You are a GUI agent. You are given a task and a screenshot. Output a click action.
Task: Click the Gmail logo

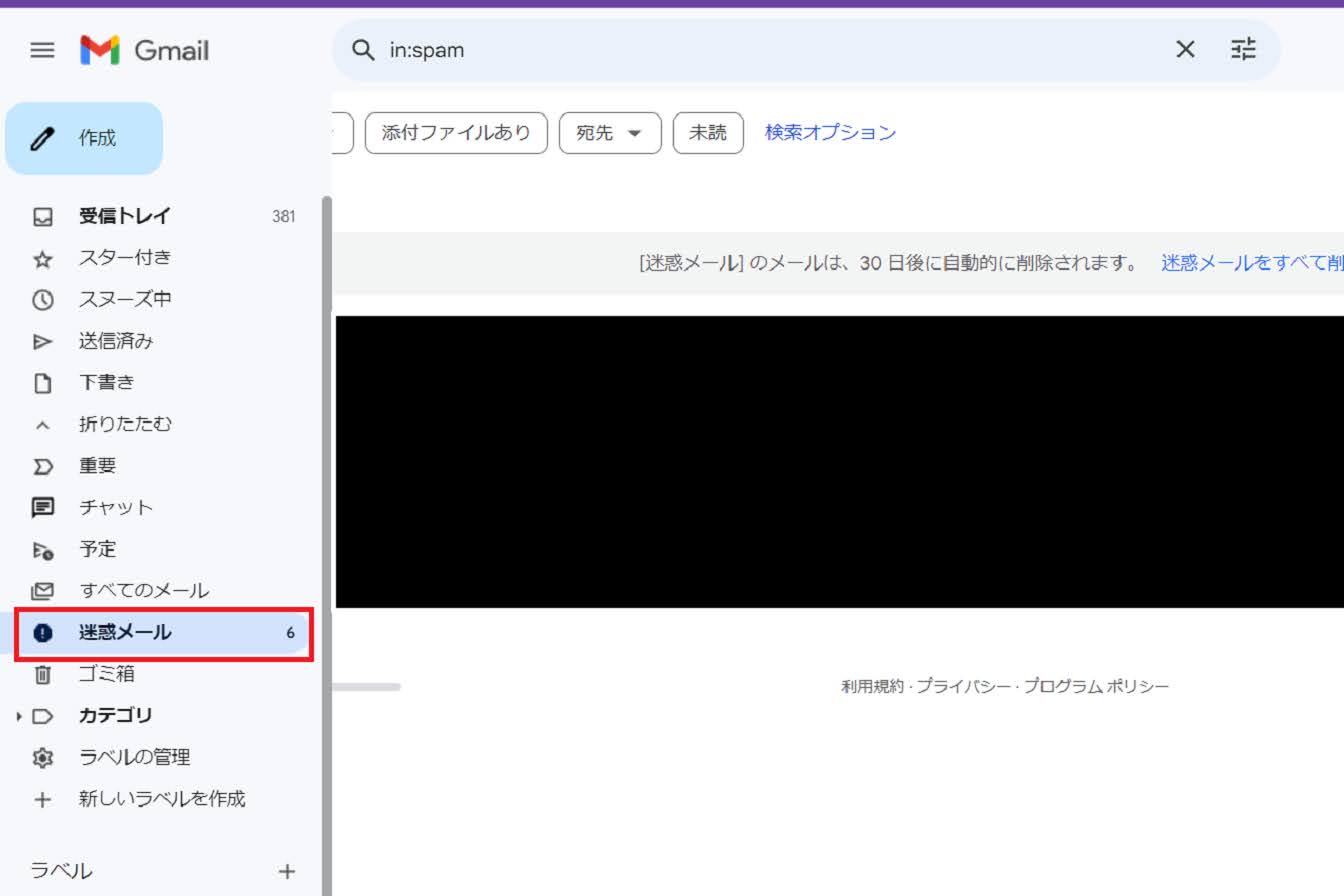tap(145, 50)
